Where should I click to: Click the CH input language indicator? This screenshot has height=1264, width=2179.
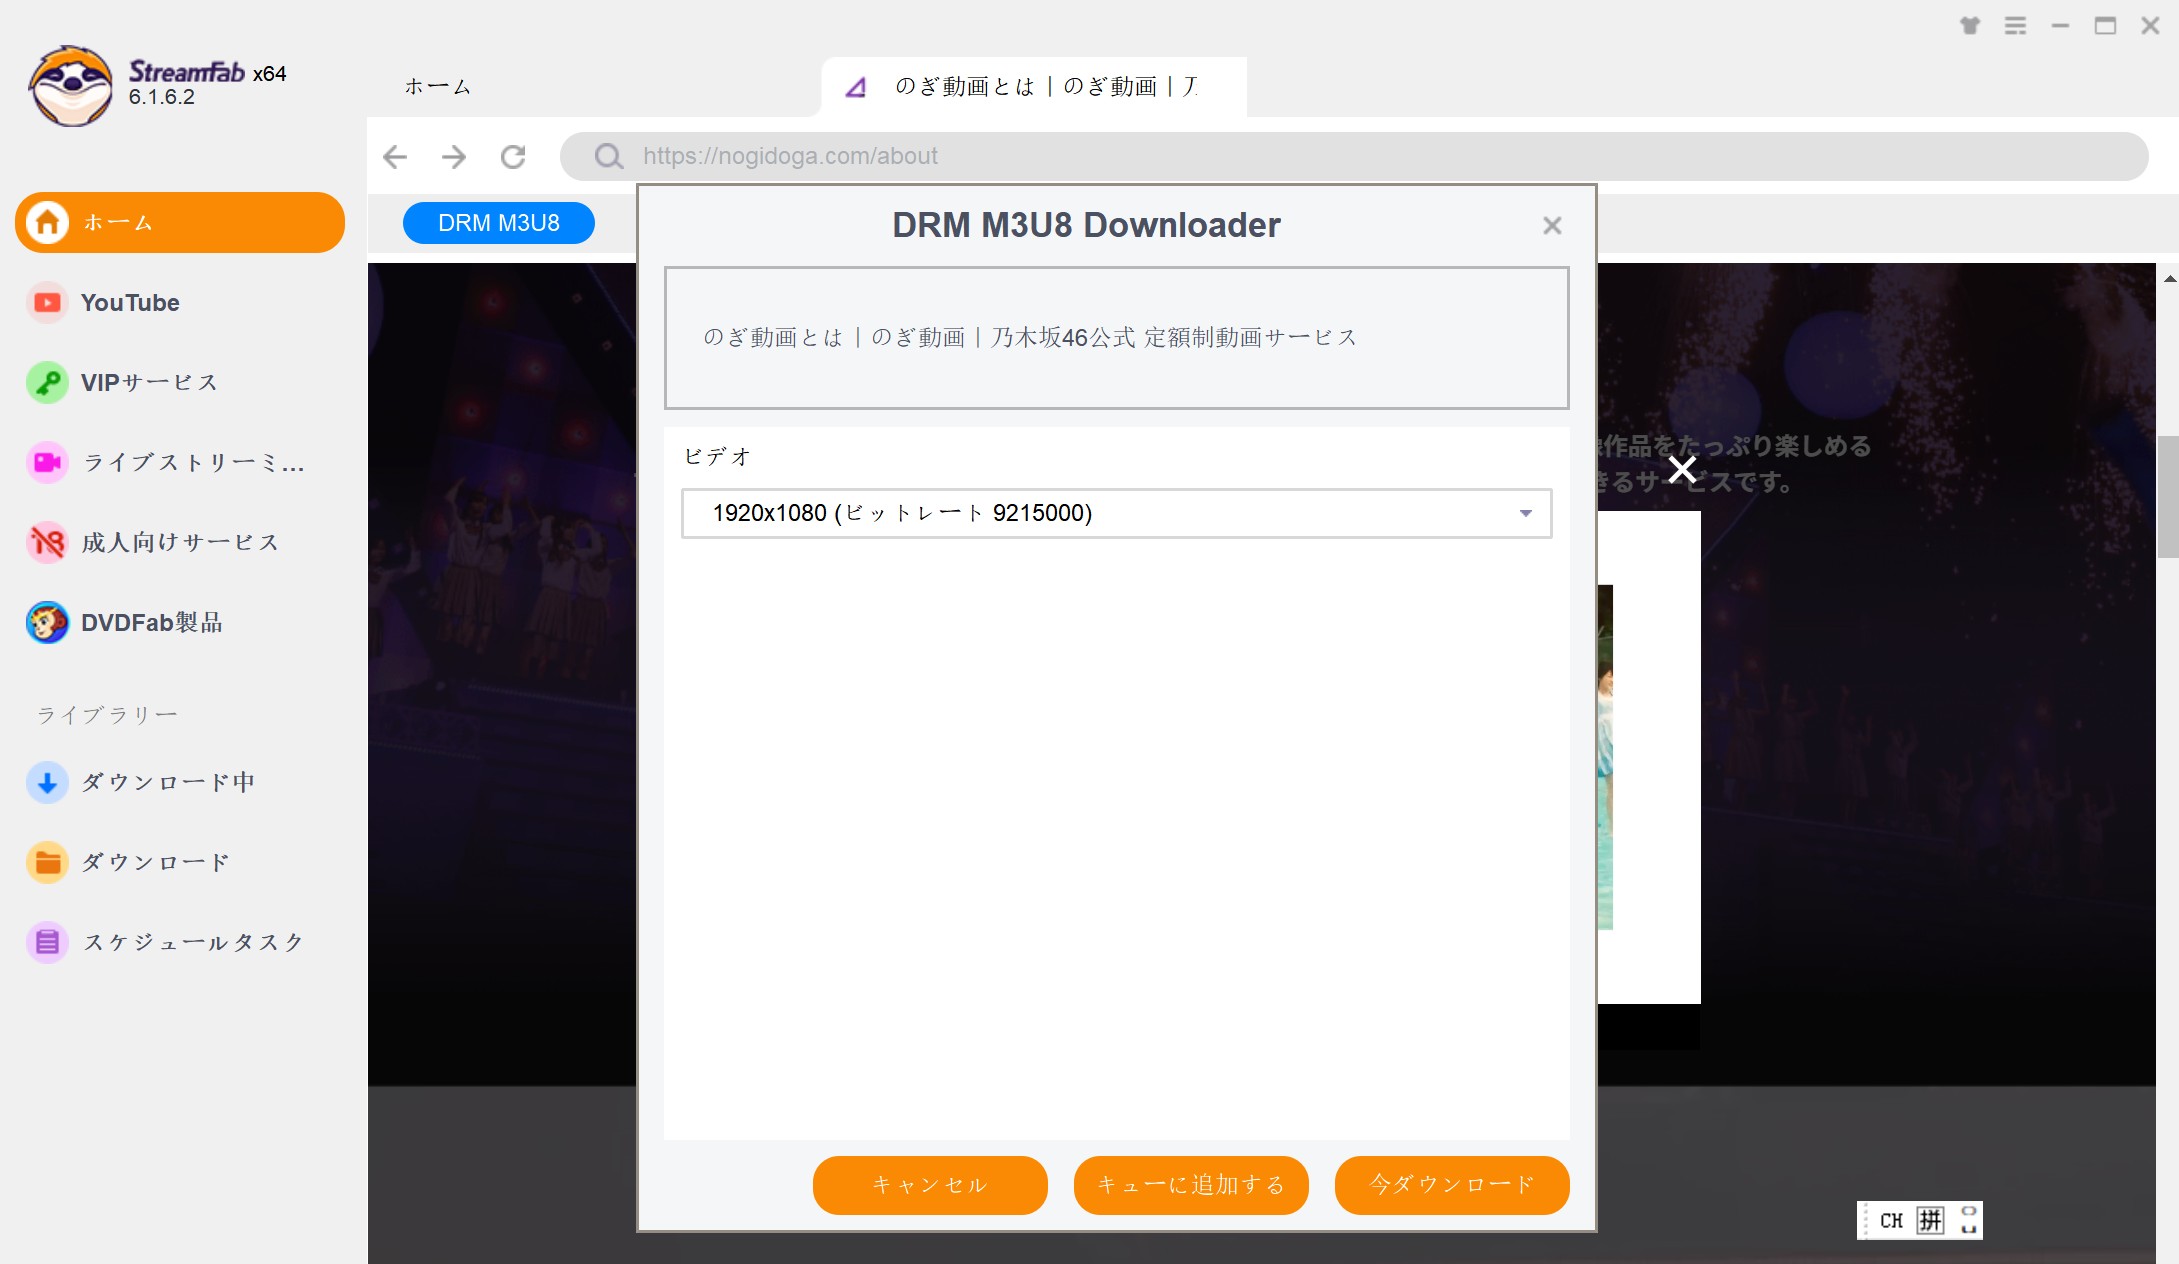coord(1890,1221)
